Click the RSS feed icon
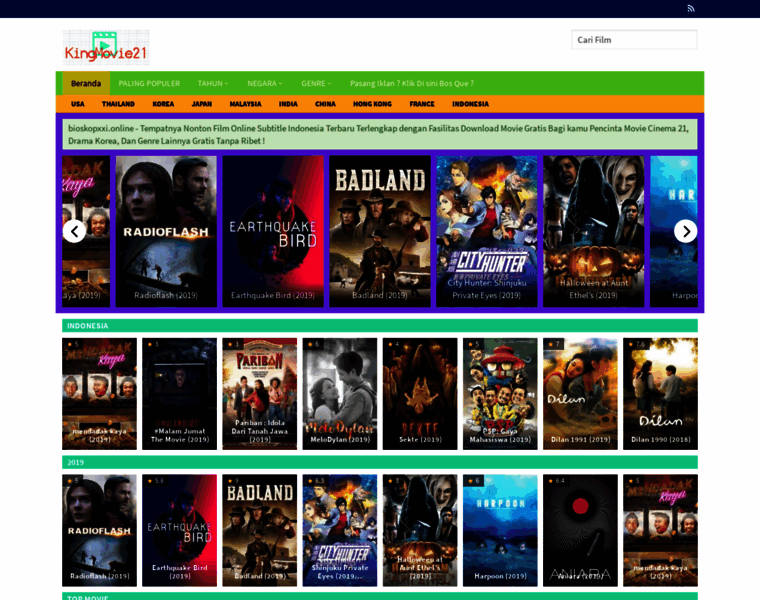 pos(691,8)
